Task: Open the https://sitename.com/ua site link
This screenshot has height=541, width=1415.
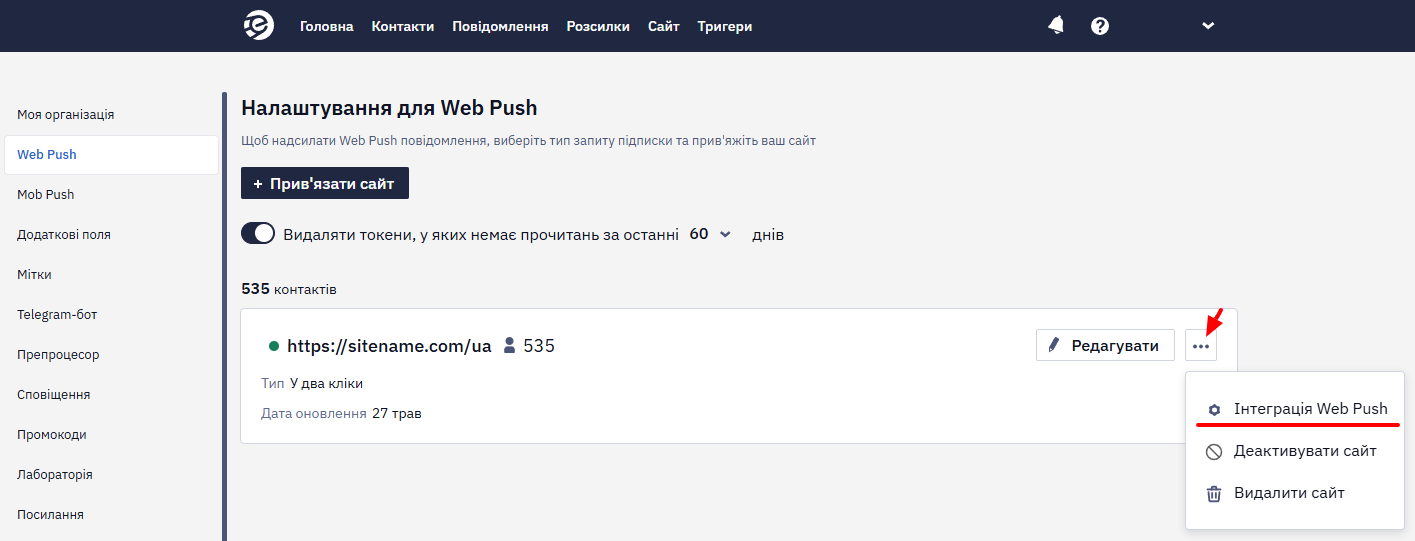Action: pyautogui.click(x=389, y=346)
